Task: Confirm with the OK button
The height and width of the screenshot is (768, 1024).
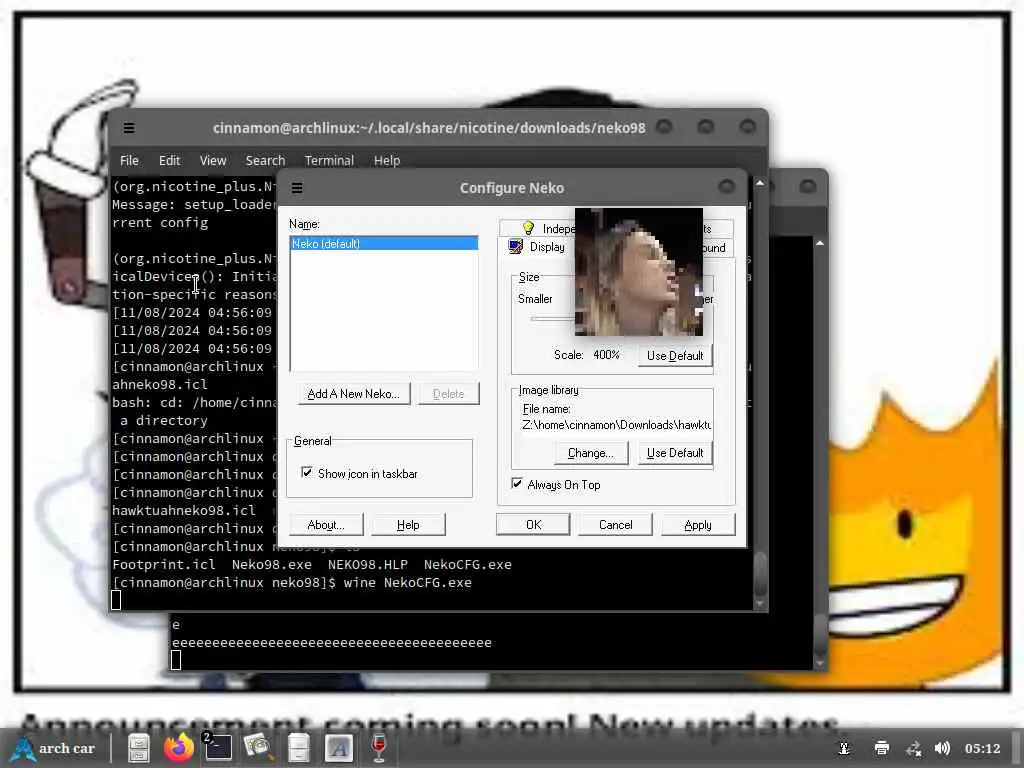Action: pos(533,525)
